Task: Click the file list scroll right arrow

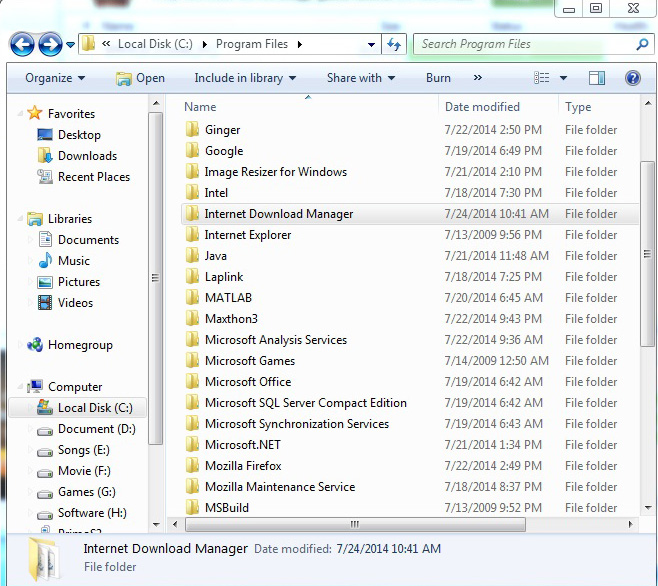Action: click(x=630, y=524)
